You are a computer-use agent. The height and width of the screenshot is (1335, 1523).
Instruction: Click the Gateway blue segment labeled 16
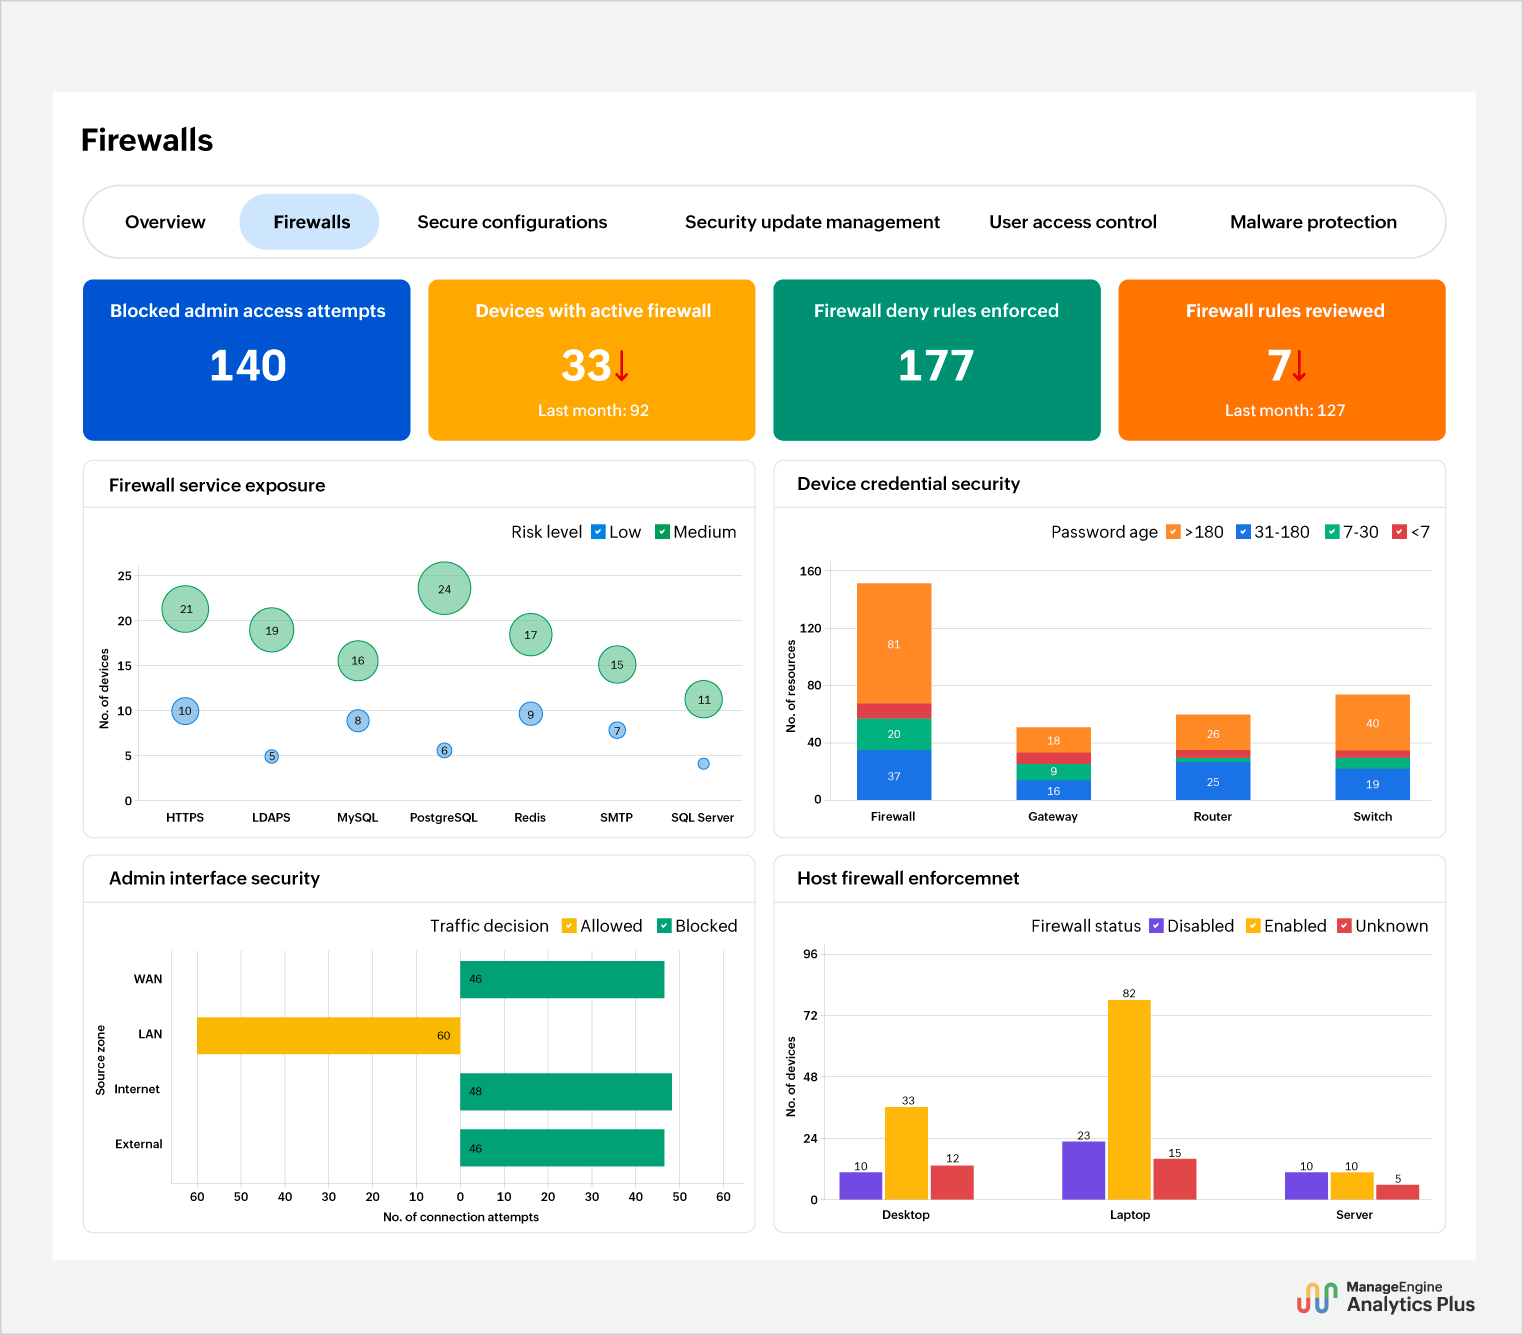click(x=1054, y=790)
